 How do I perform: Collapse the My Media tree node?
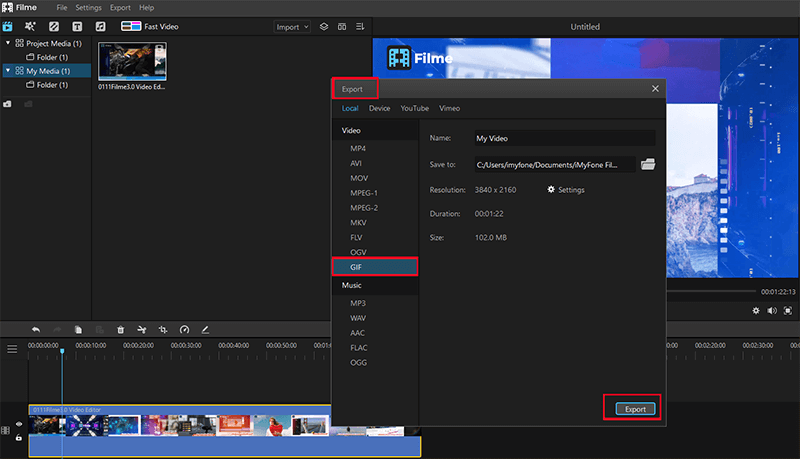[x=8, y=70]
